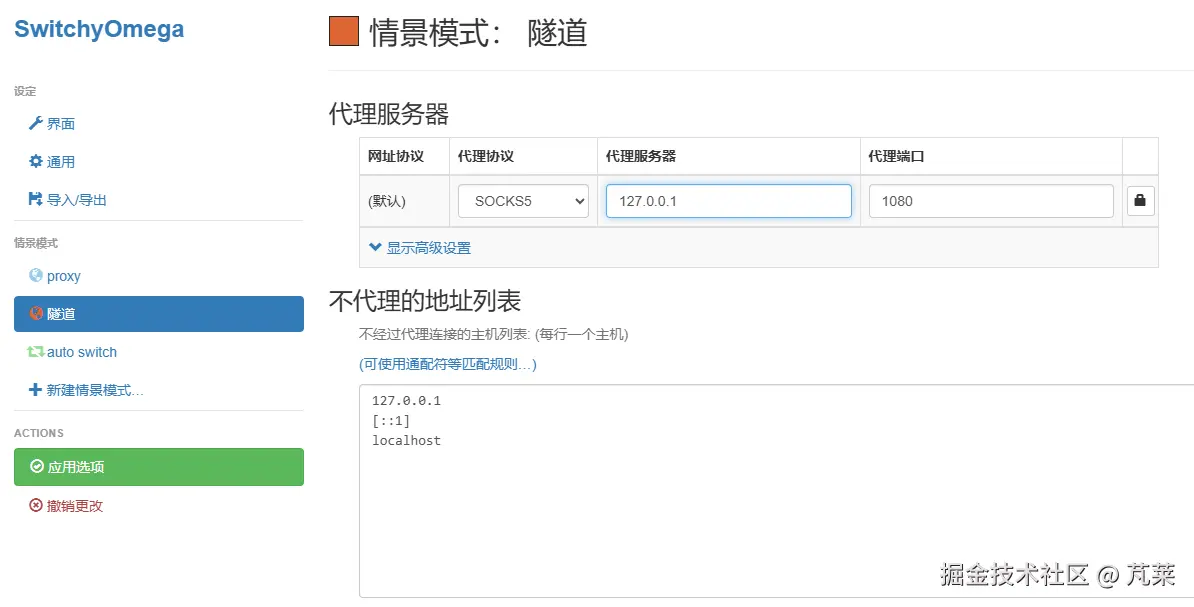The width and height of the screenshot is (1194, 607).
Task: Click the chevron icon of 显示高级设置
Action: (x=375, y=248)
